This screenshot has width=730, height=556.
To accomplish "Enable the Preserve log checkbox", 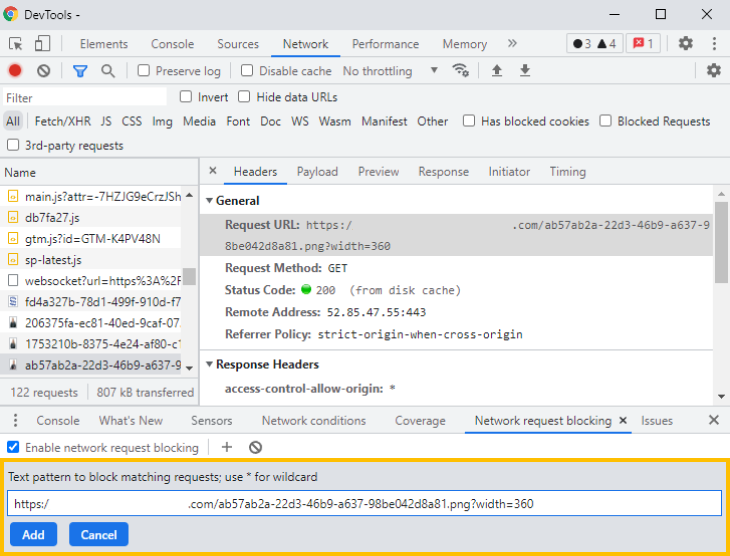I will [144, 71].
